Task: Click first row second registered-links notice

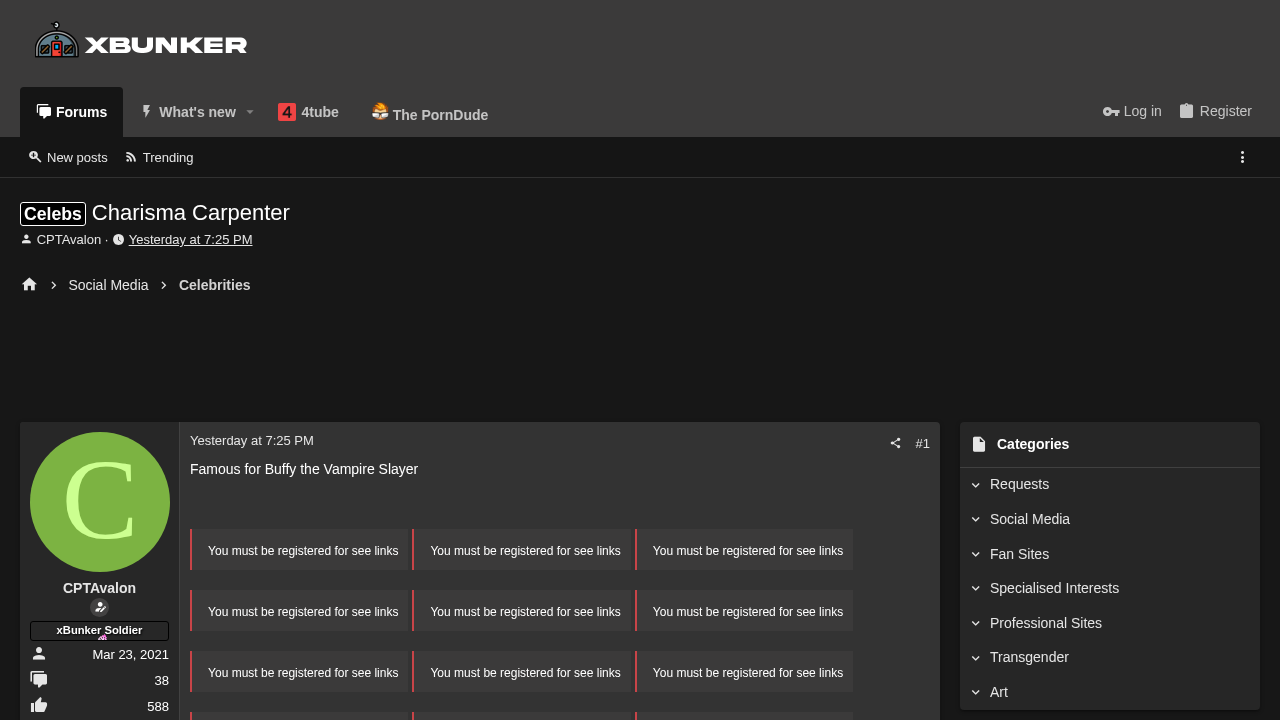Action: pos(523,550)
